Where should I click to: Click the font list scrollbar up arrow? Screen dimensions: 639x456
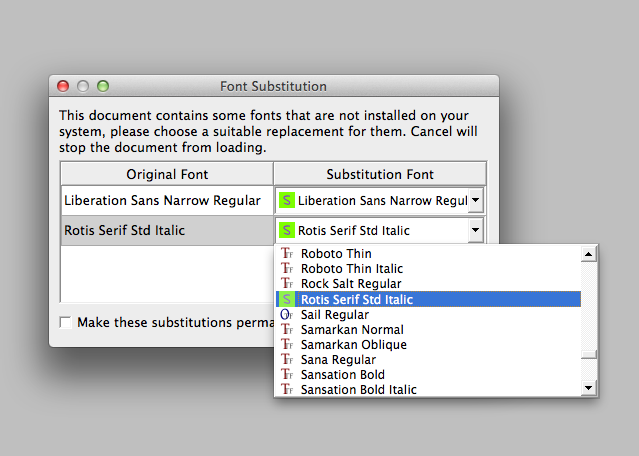pyautogui.click(x=589, y=254)
